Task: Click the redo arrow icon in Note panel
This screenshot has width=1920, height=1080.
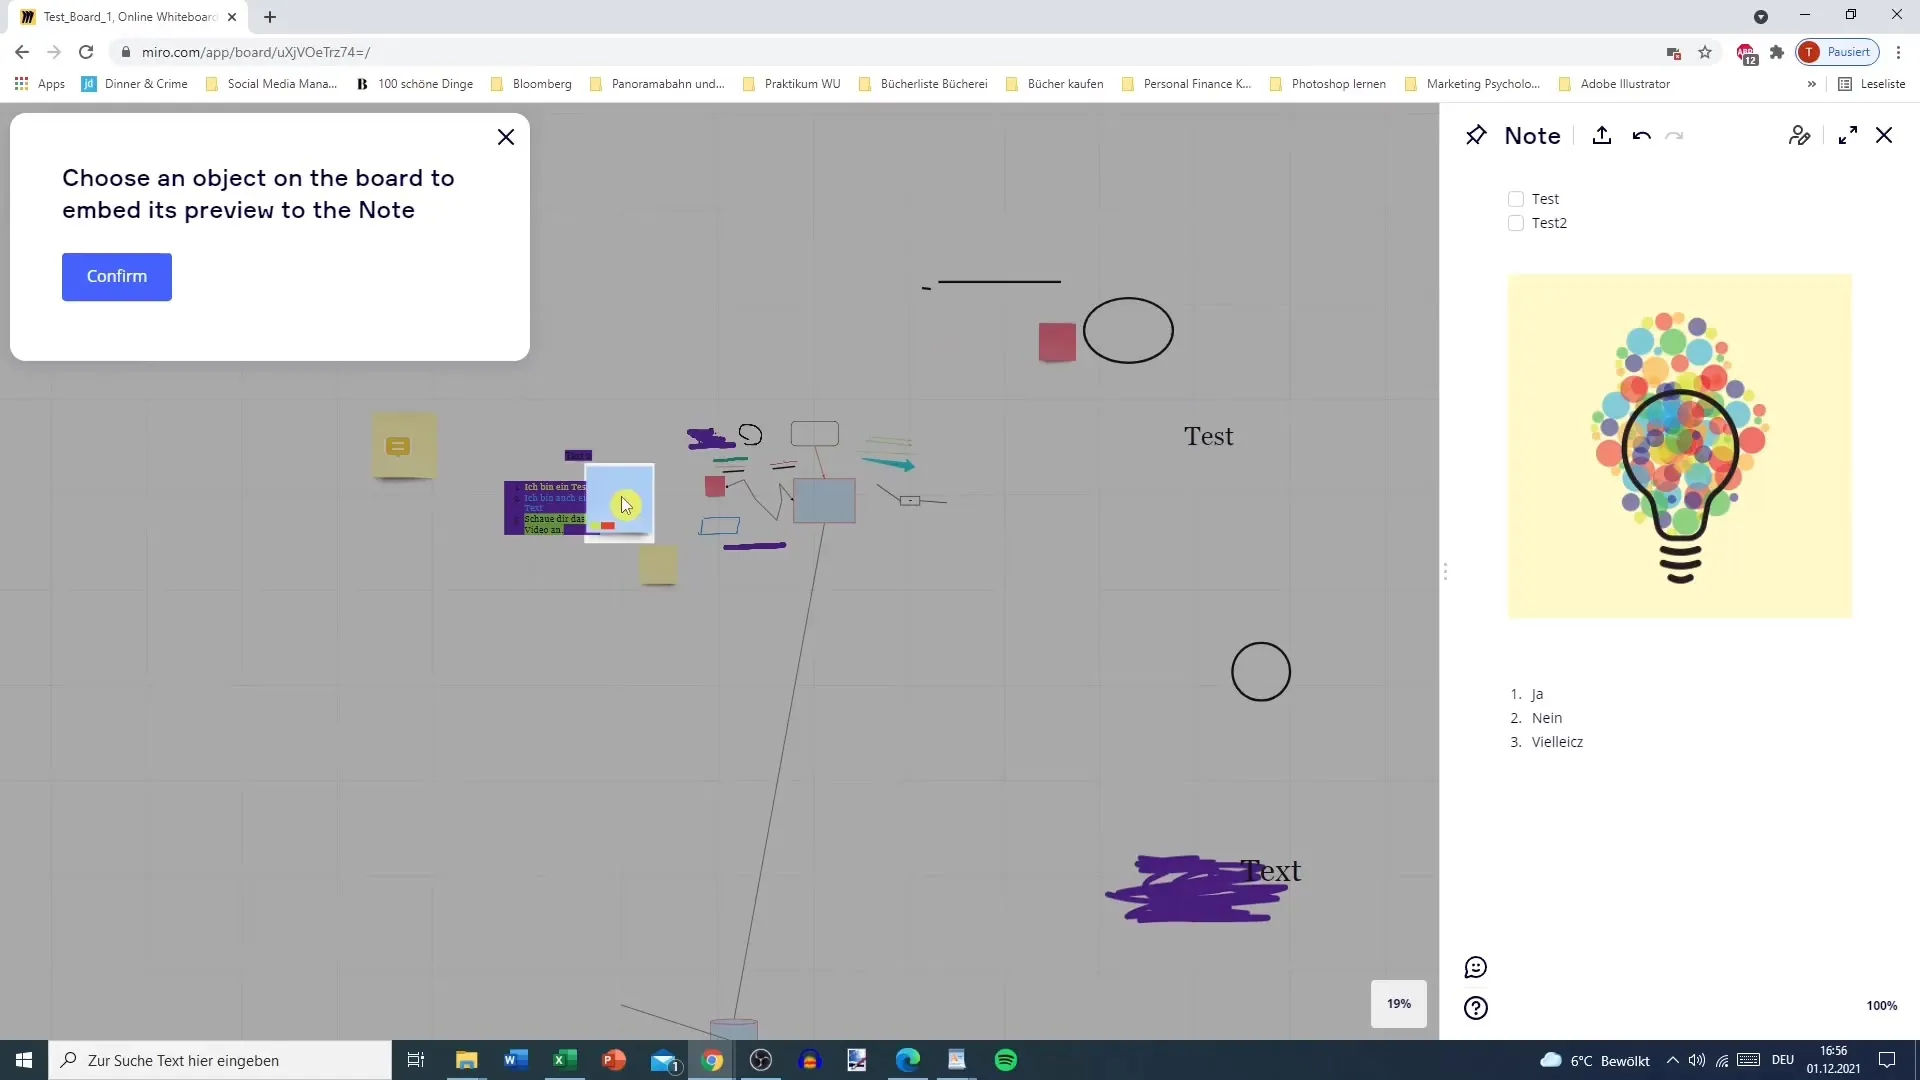Action: pyautogui.click(x=1673, y=136)
